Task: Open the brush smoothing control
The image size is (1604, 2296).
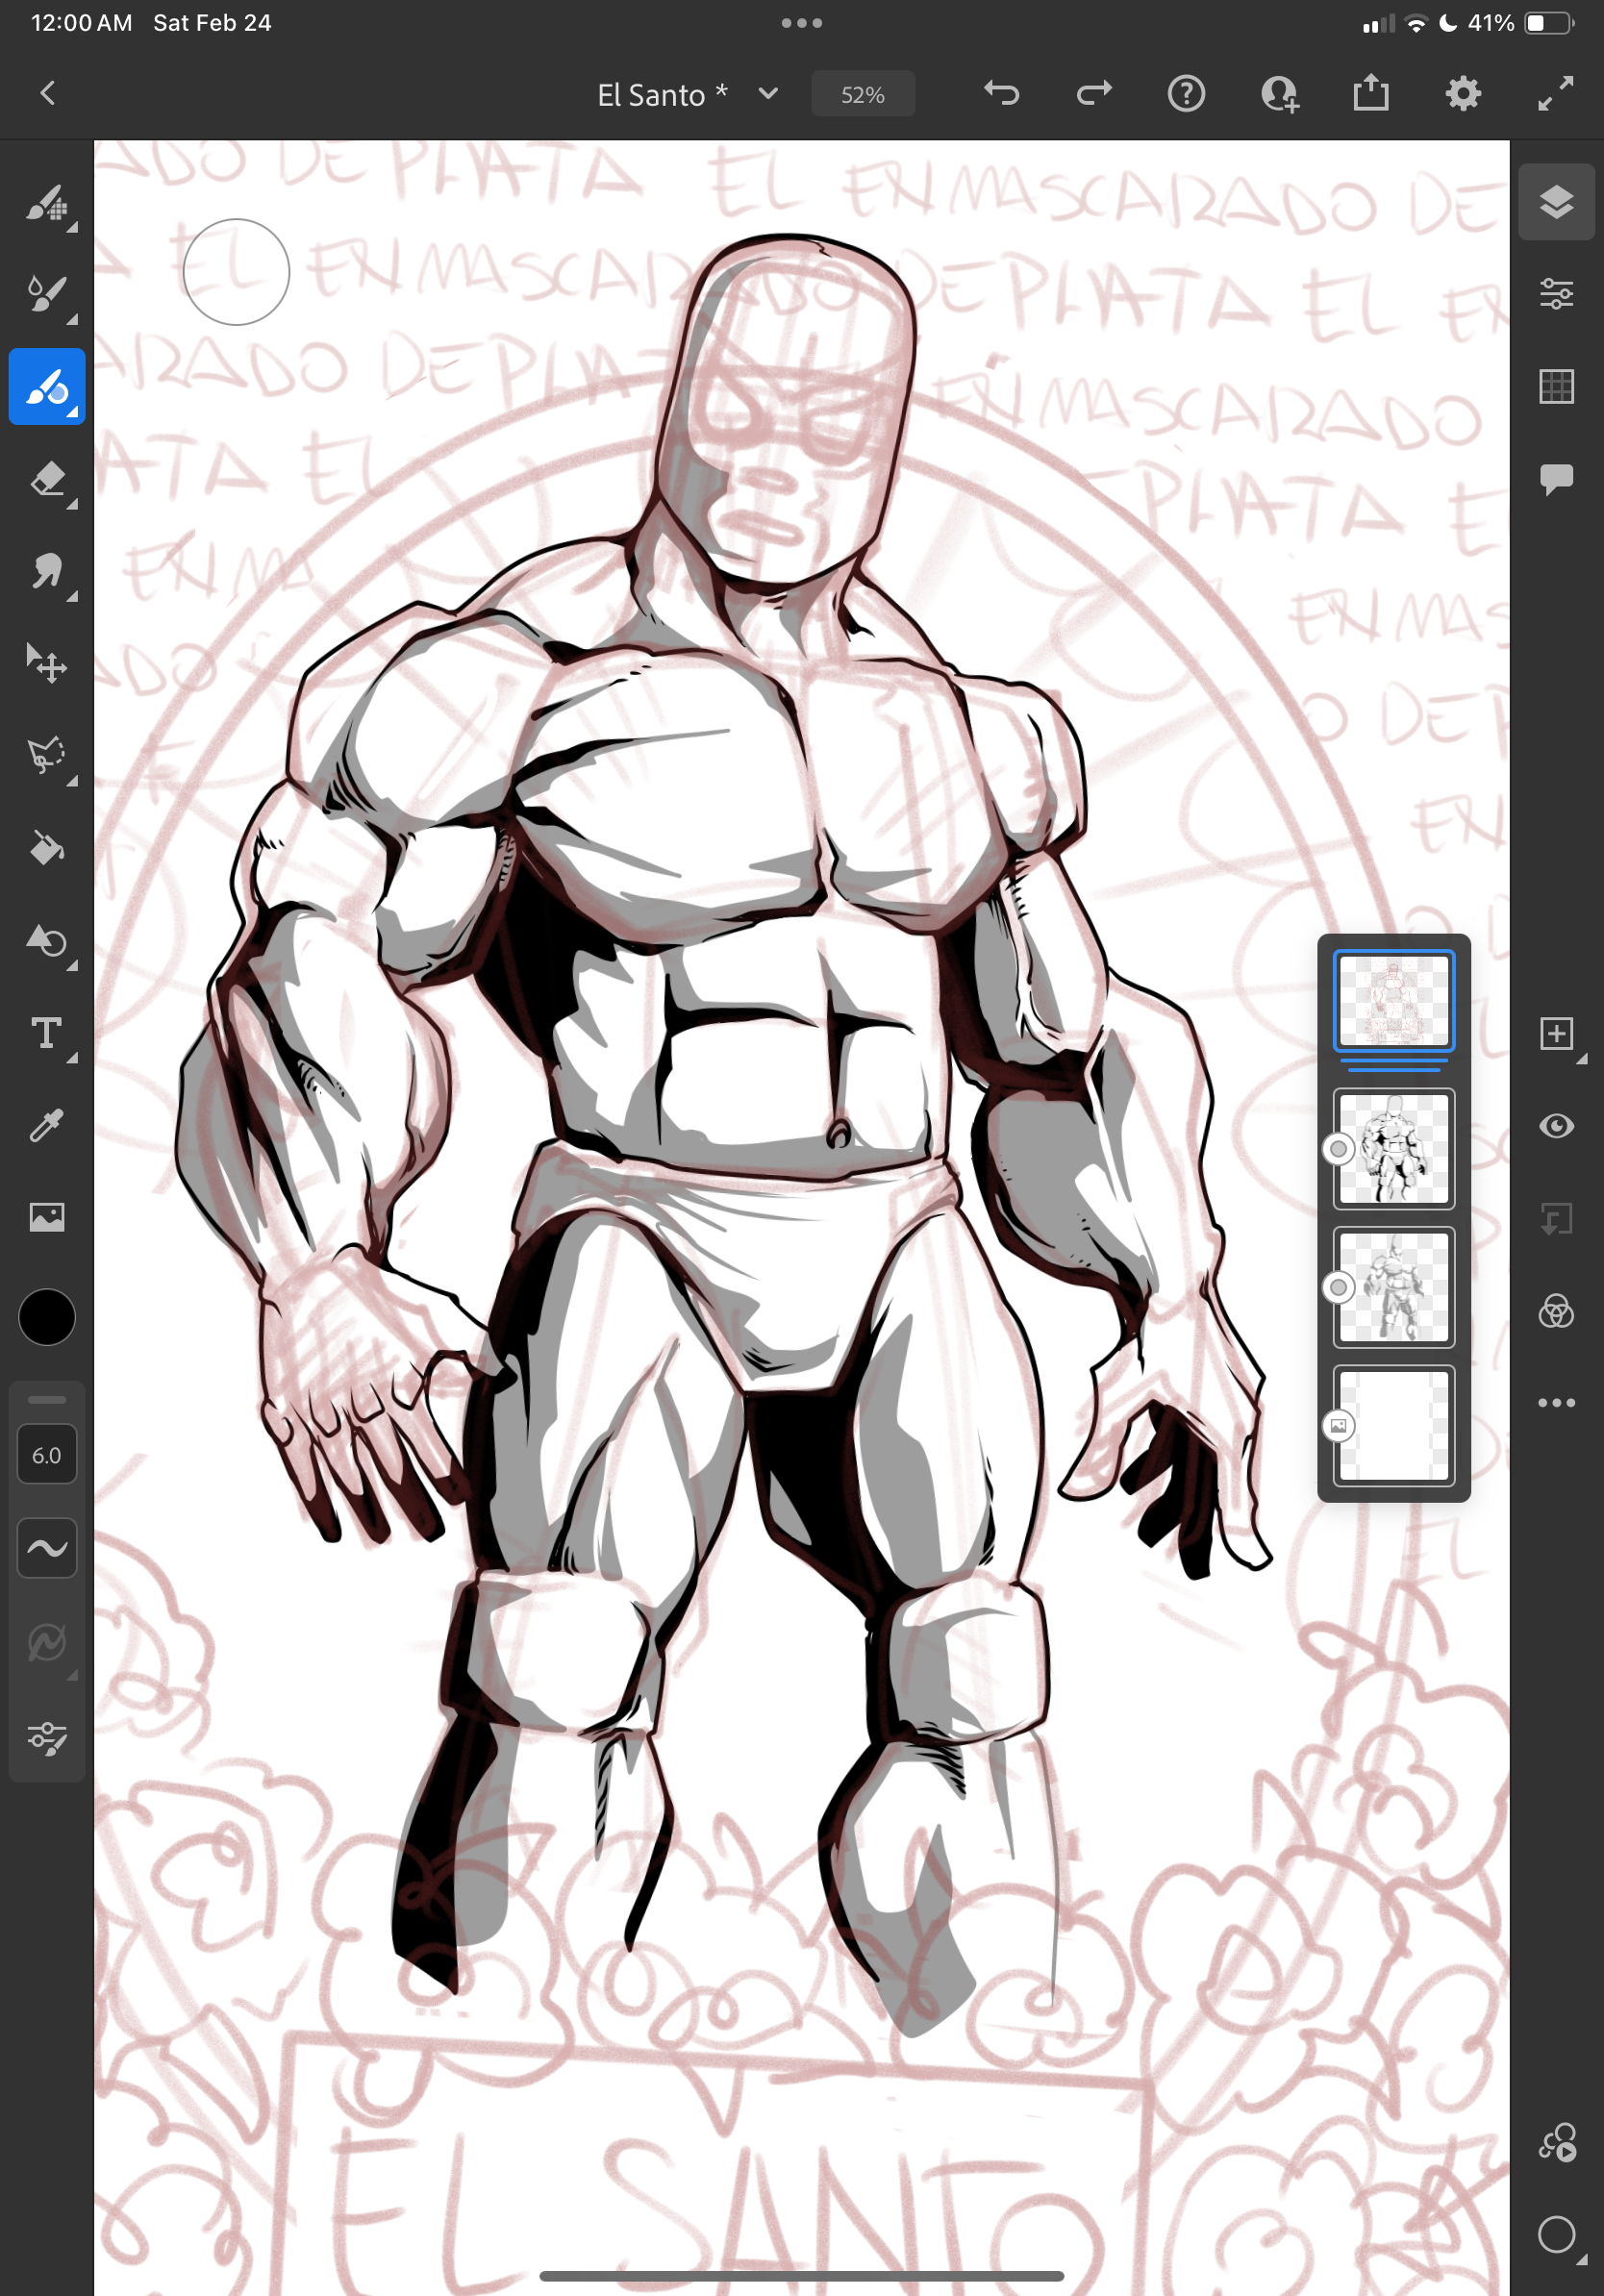Action: (47, 1548)
